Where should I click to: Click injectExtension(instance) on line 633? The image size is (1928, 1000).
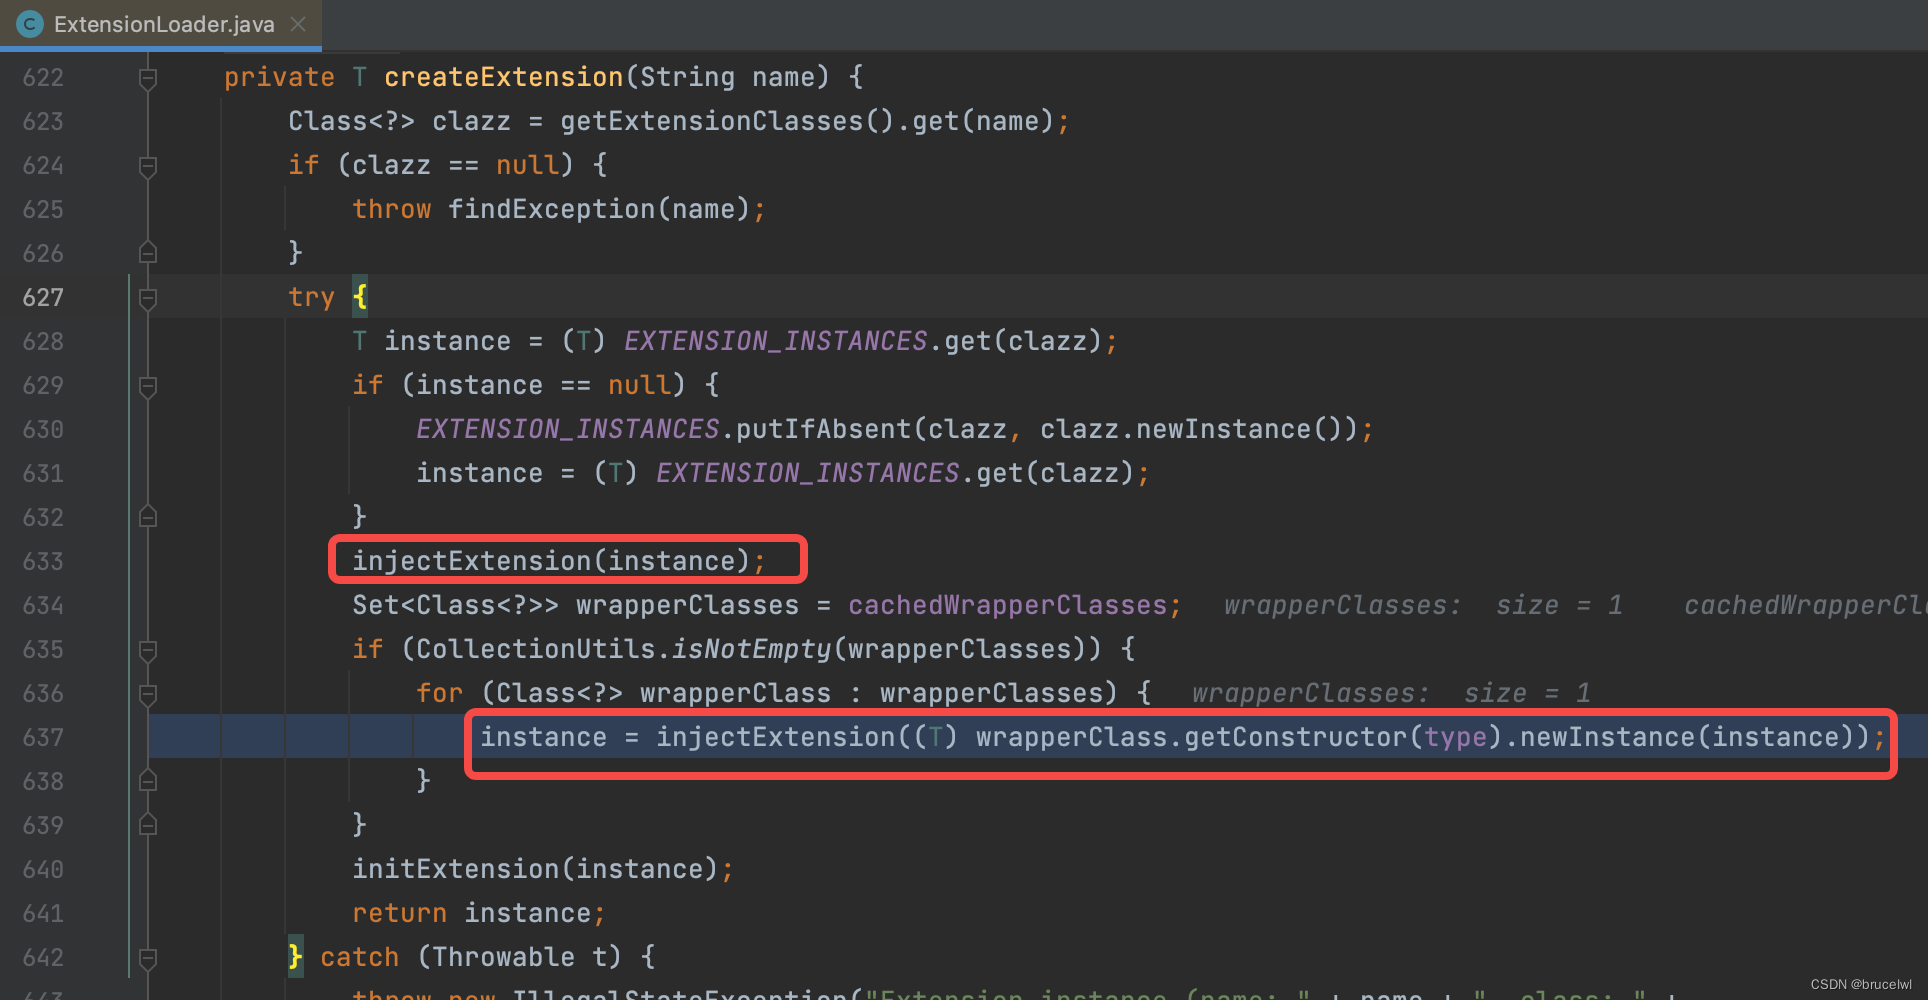tap(551, 561)
